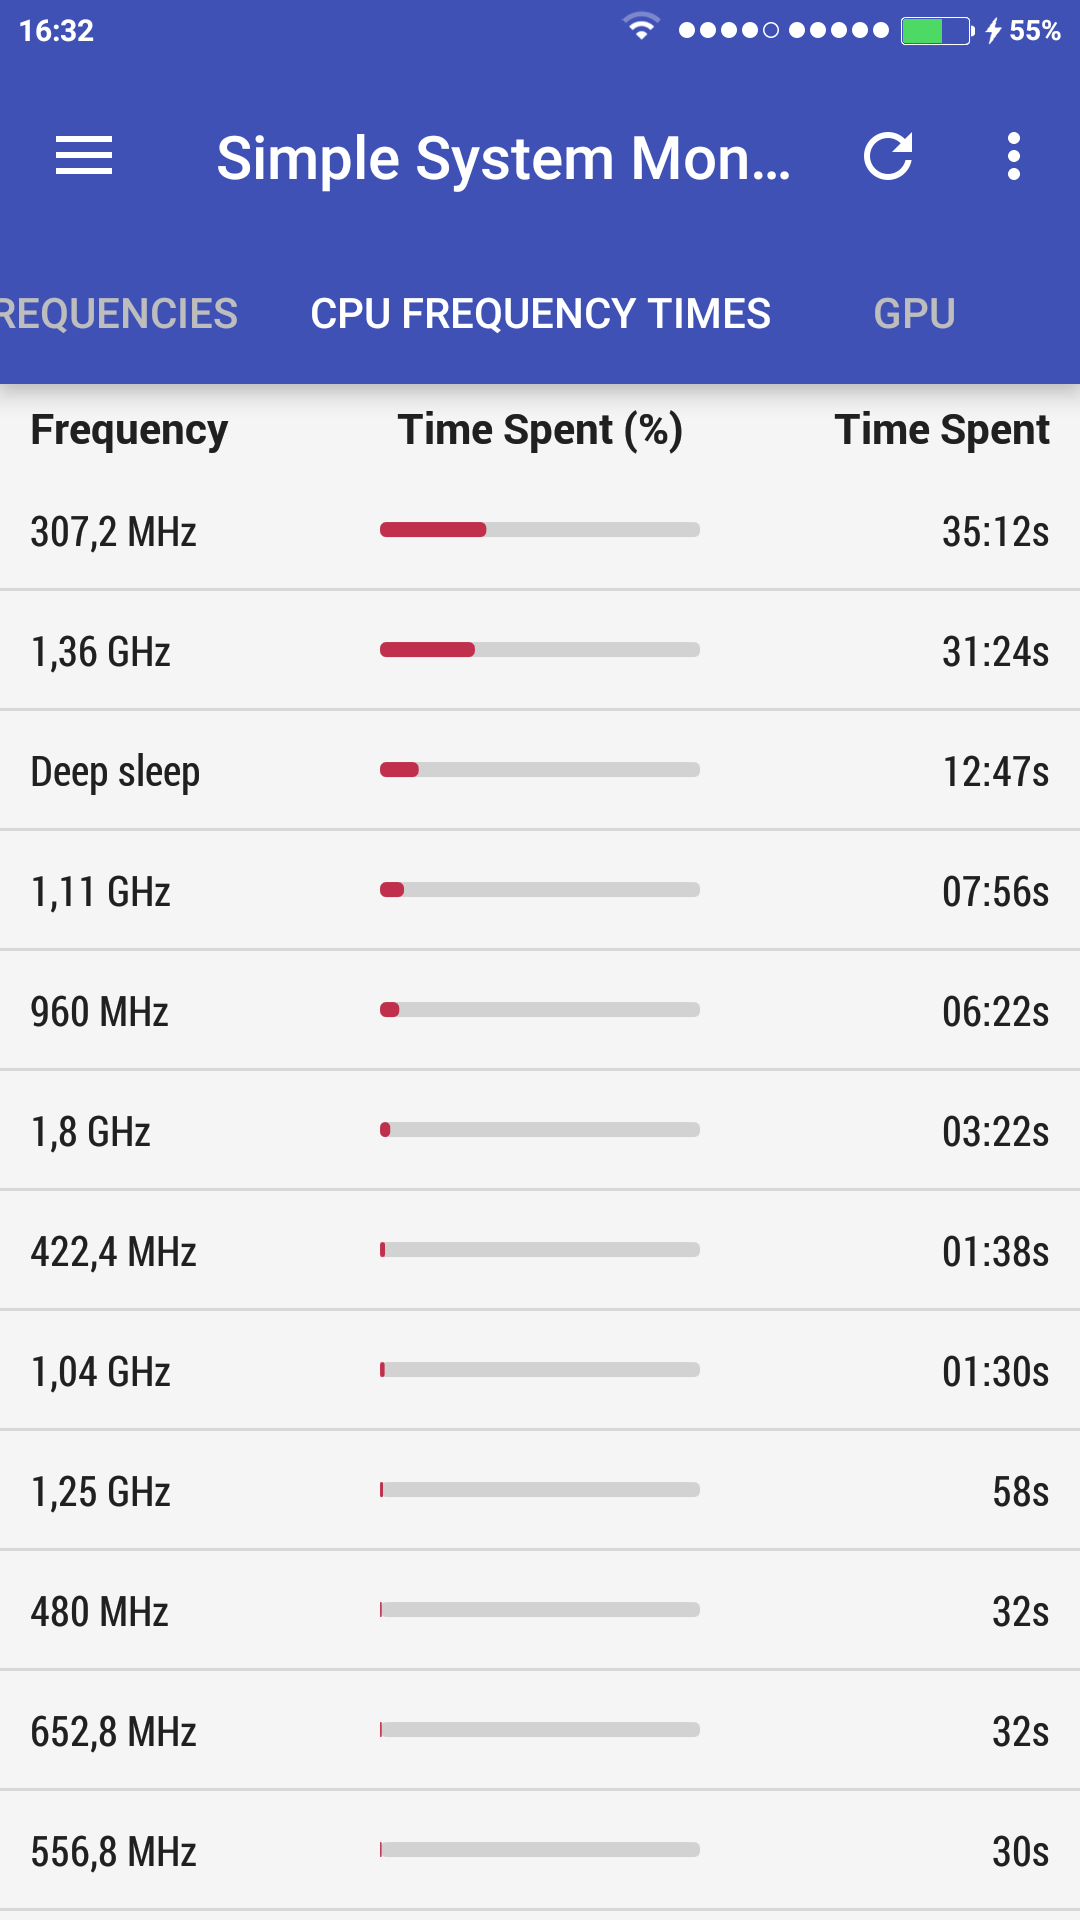Click the 1,36 GHz time bar
The image size is (1080, 1920).
[540, 650]
